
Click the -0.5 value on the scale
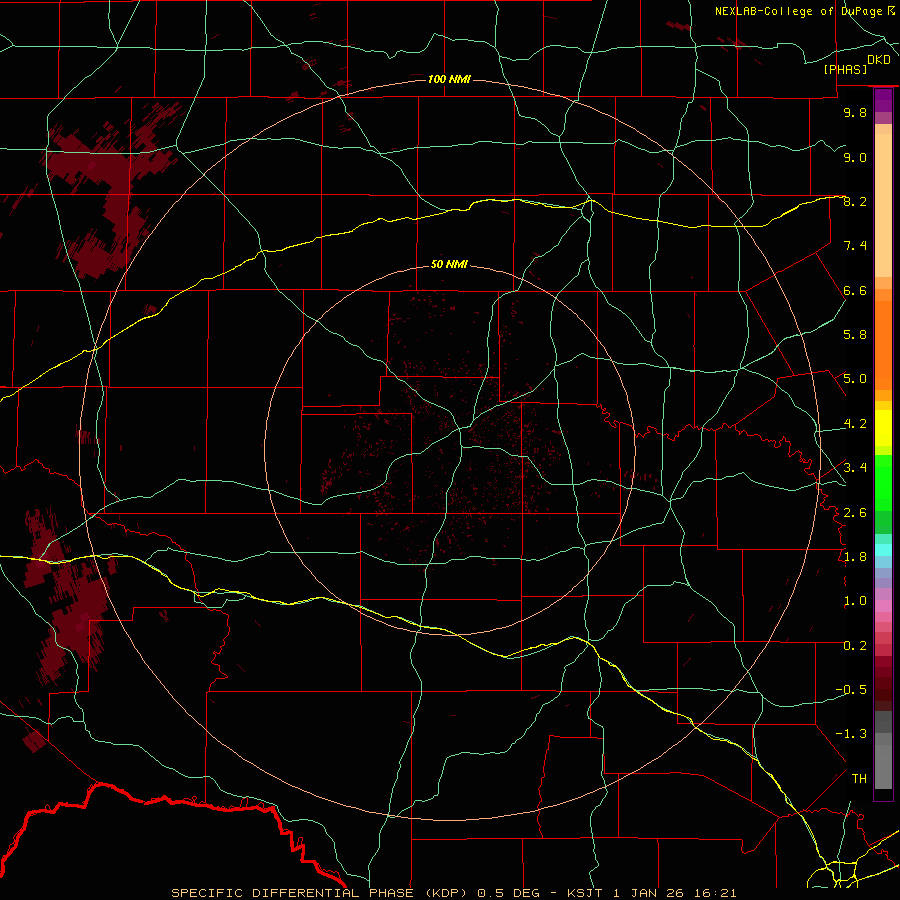851,689
